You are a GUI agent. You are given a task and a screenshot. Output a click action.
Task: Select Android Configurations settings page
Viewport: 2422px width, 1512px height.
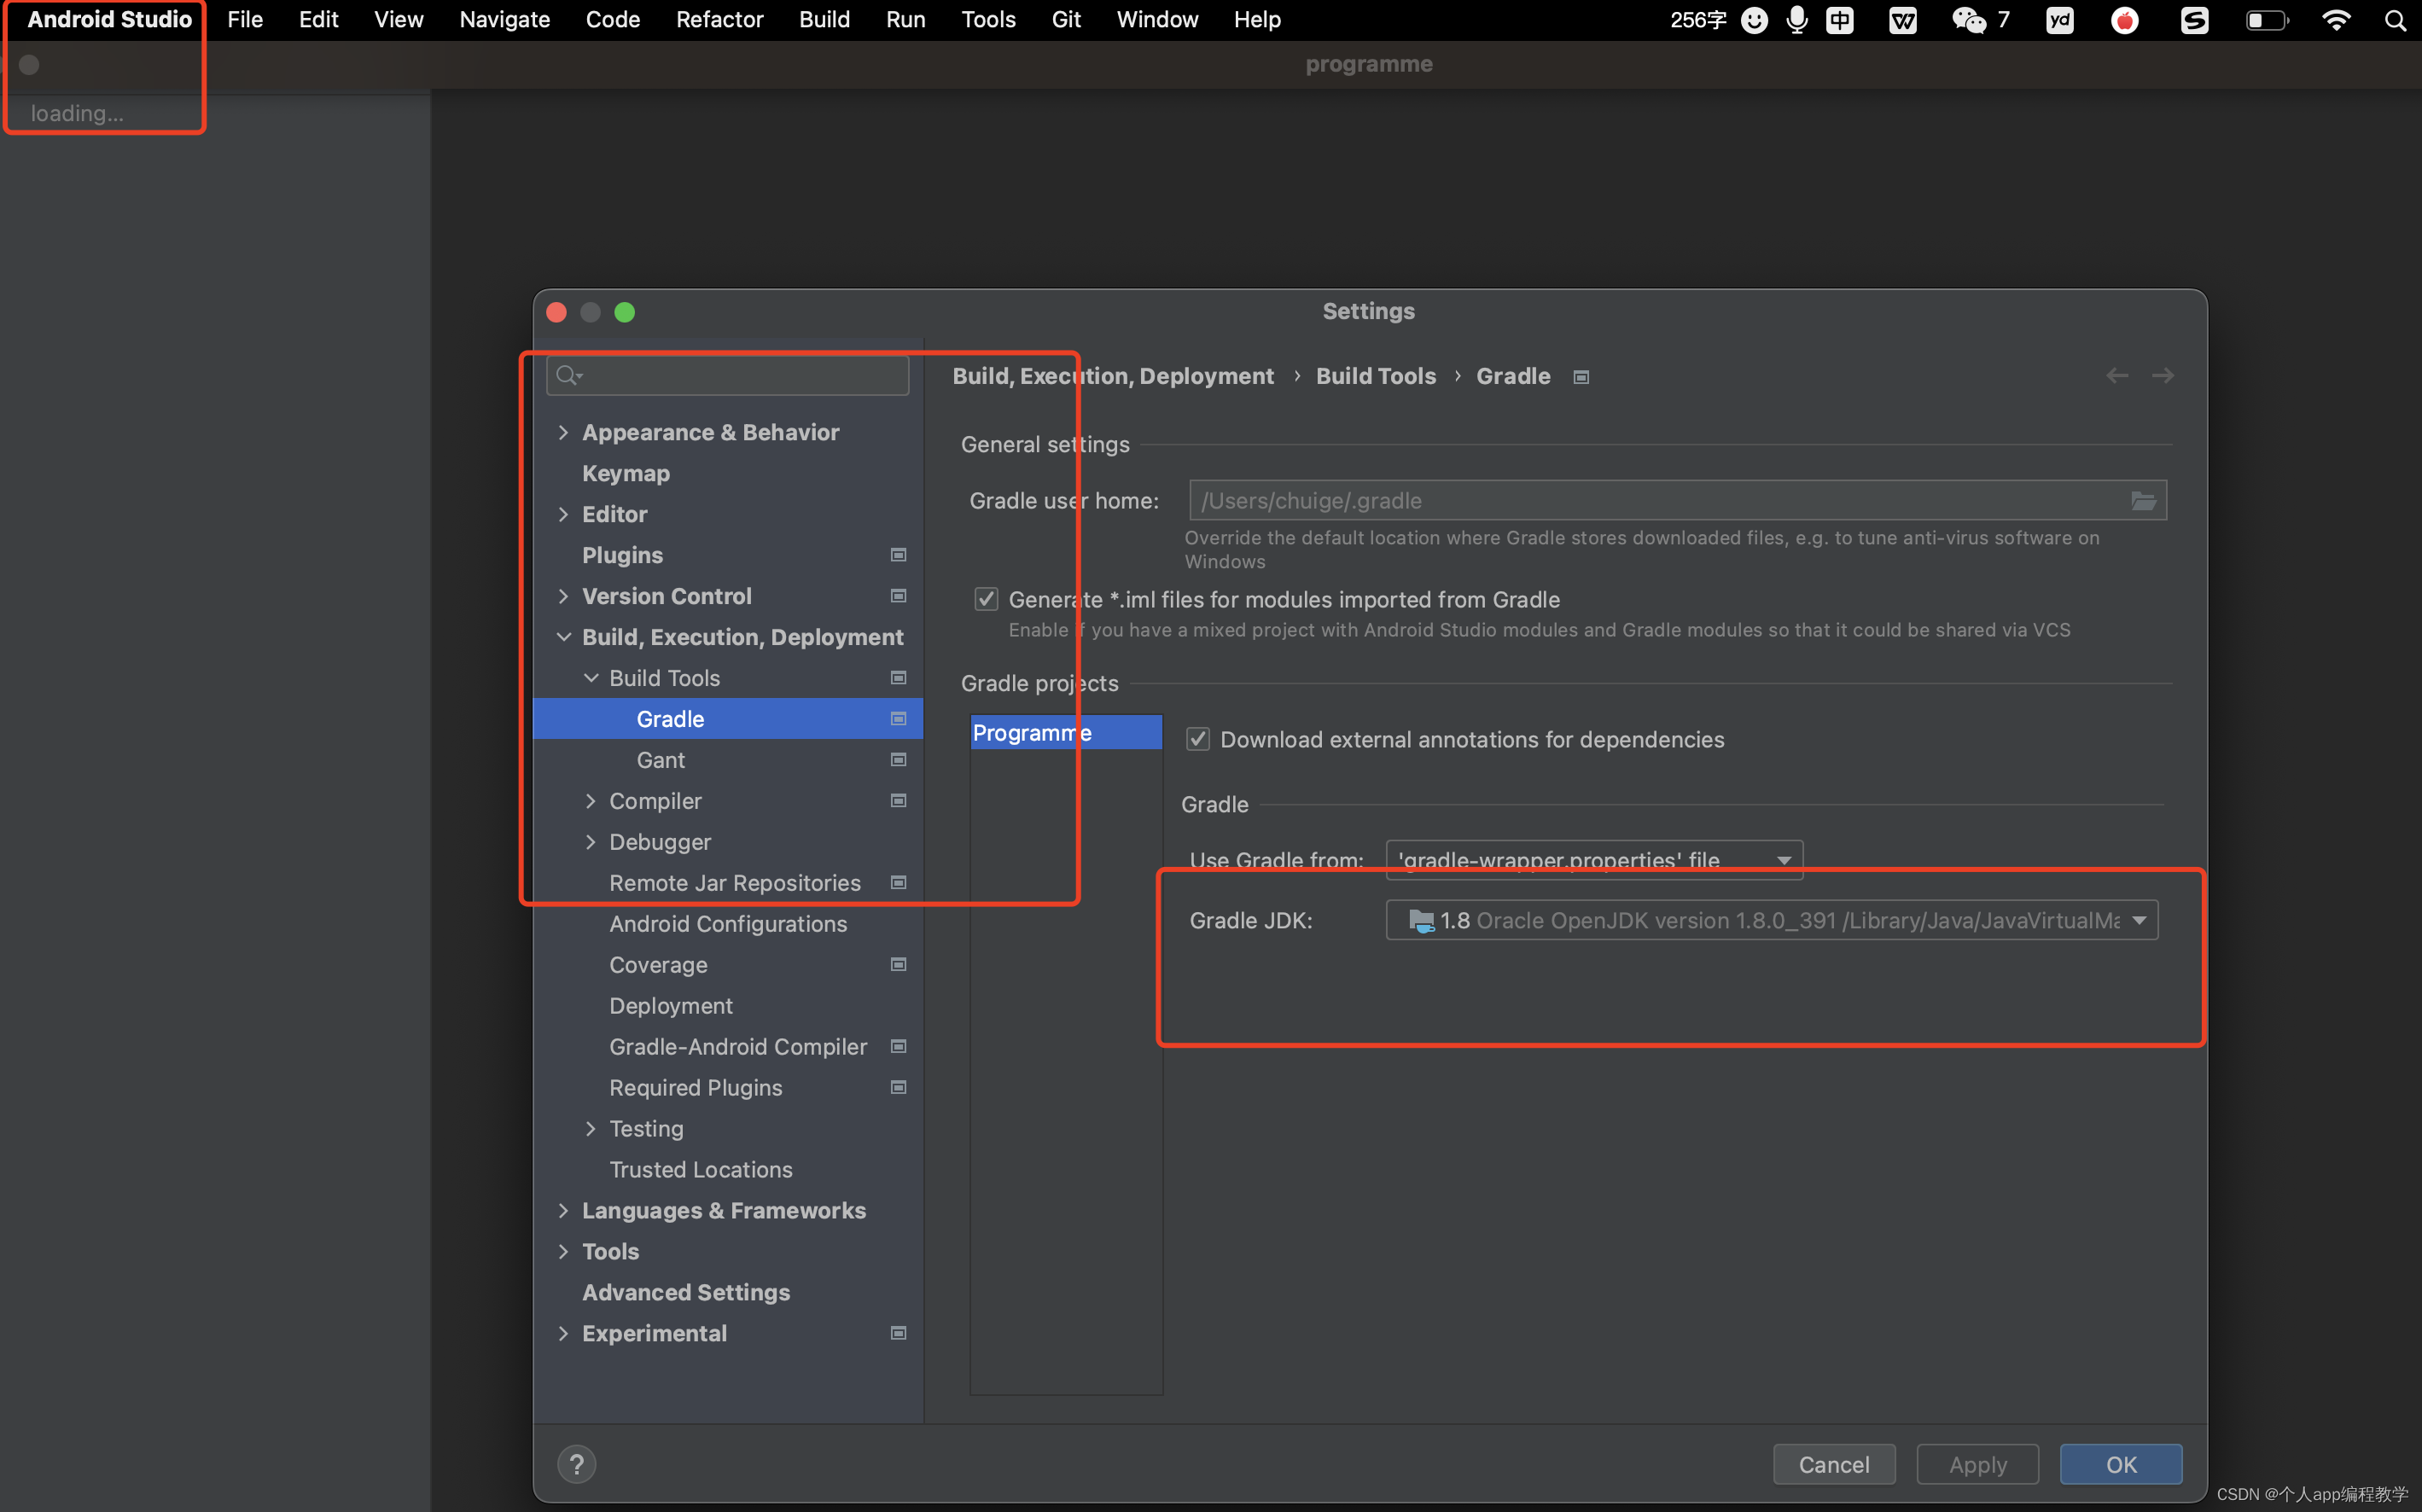(728, 924)
